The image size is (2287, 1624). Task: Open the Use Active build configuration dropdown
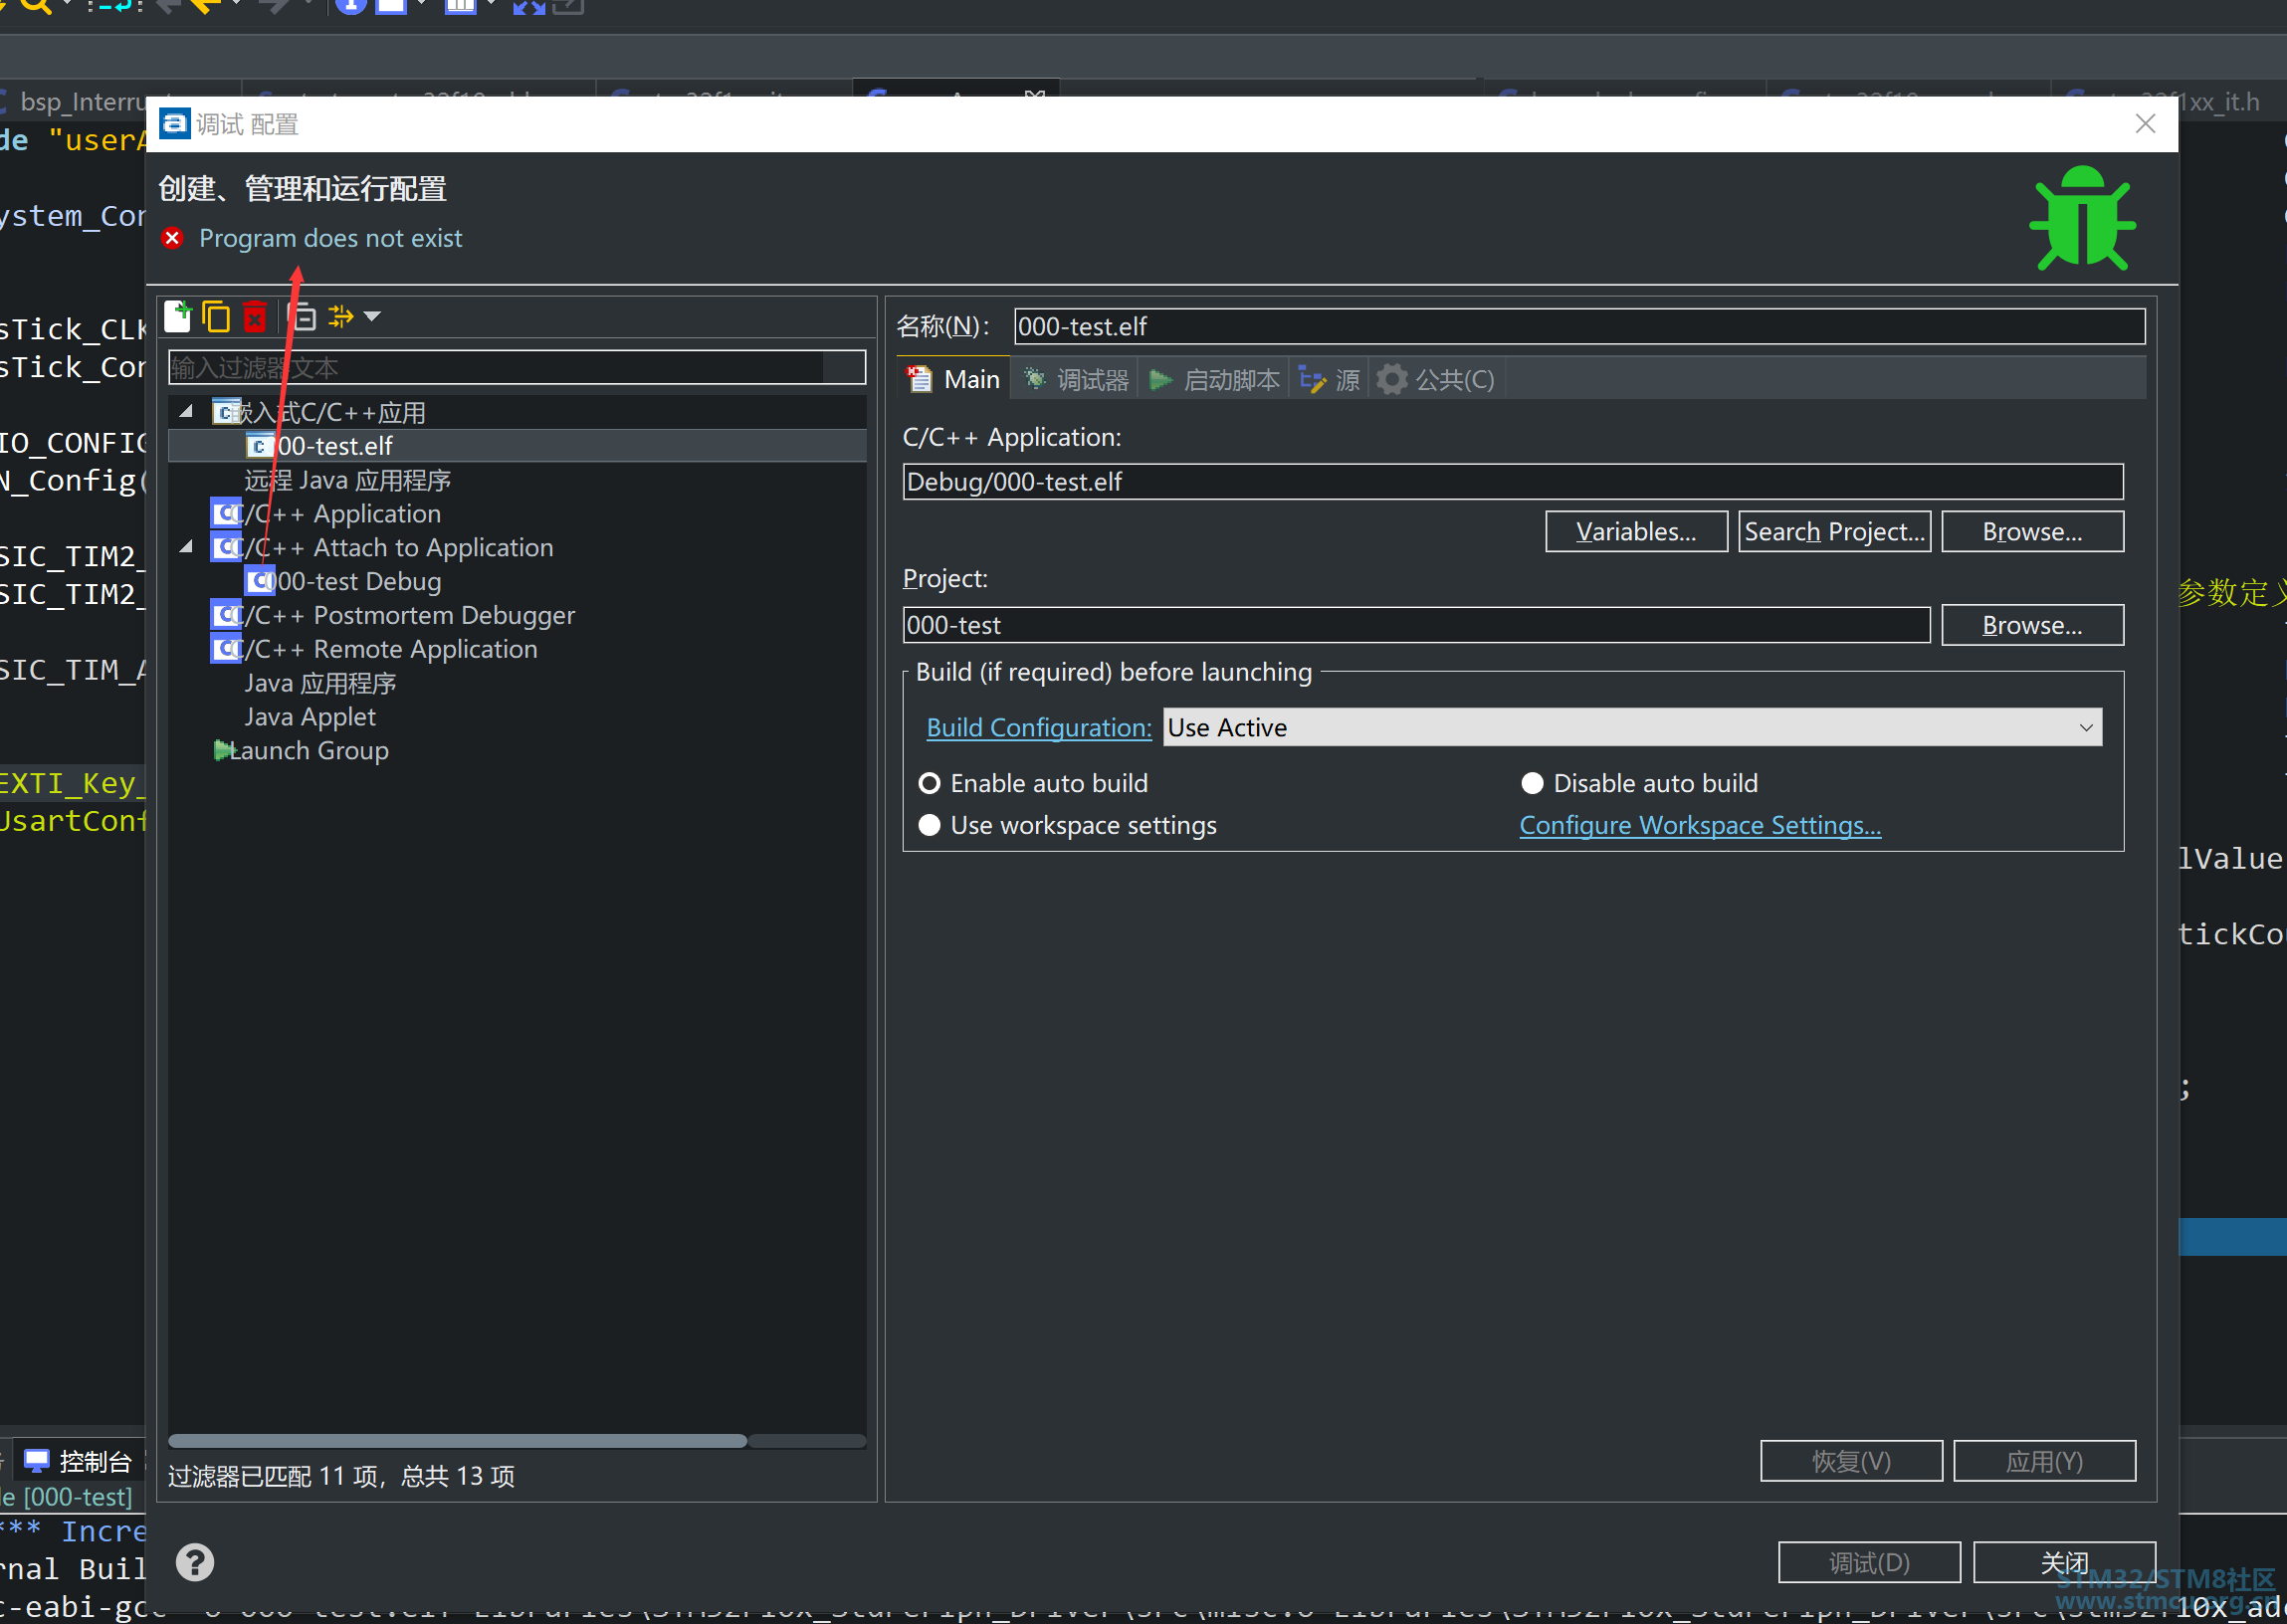(1632, 727)
